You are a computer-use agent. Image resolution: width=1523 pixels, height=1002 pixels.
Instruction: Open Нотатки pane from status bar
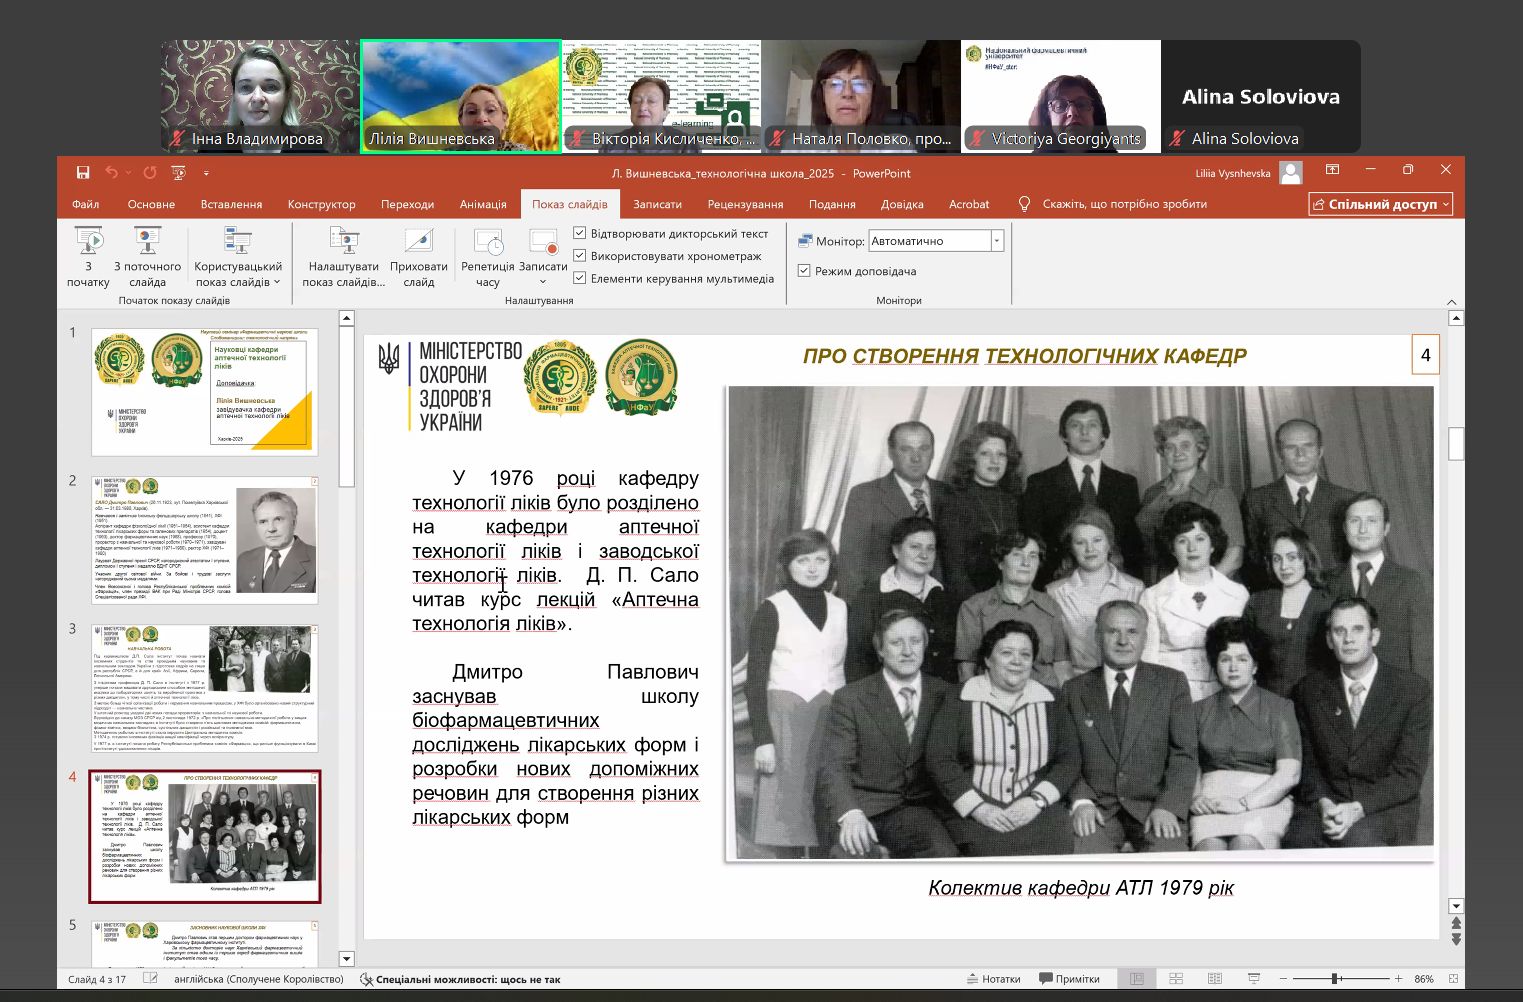993,979
